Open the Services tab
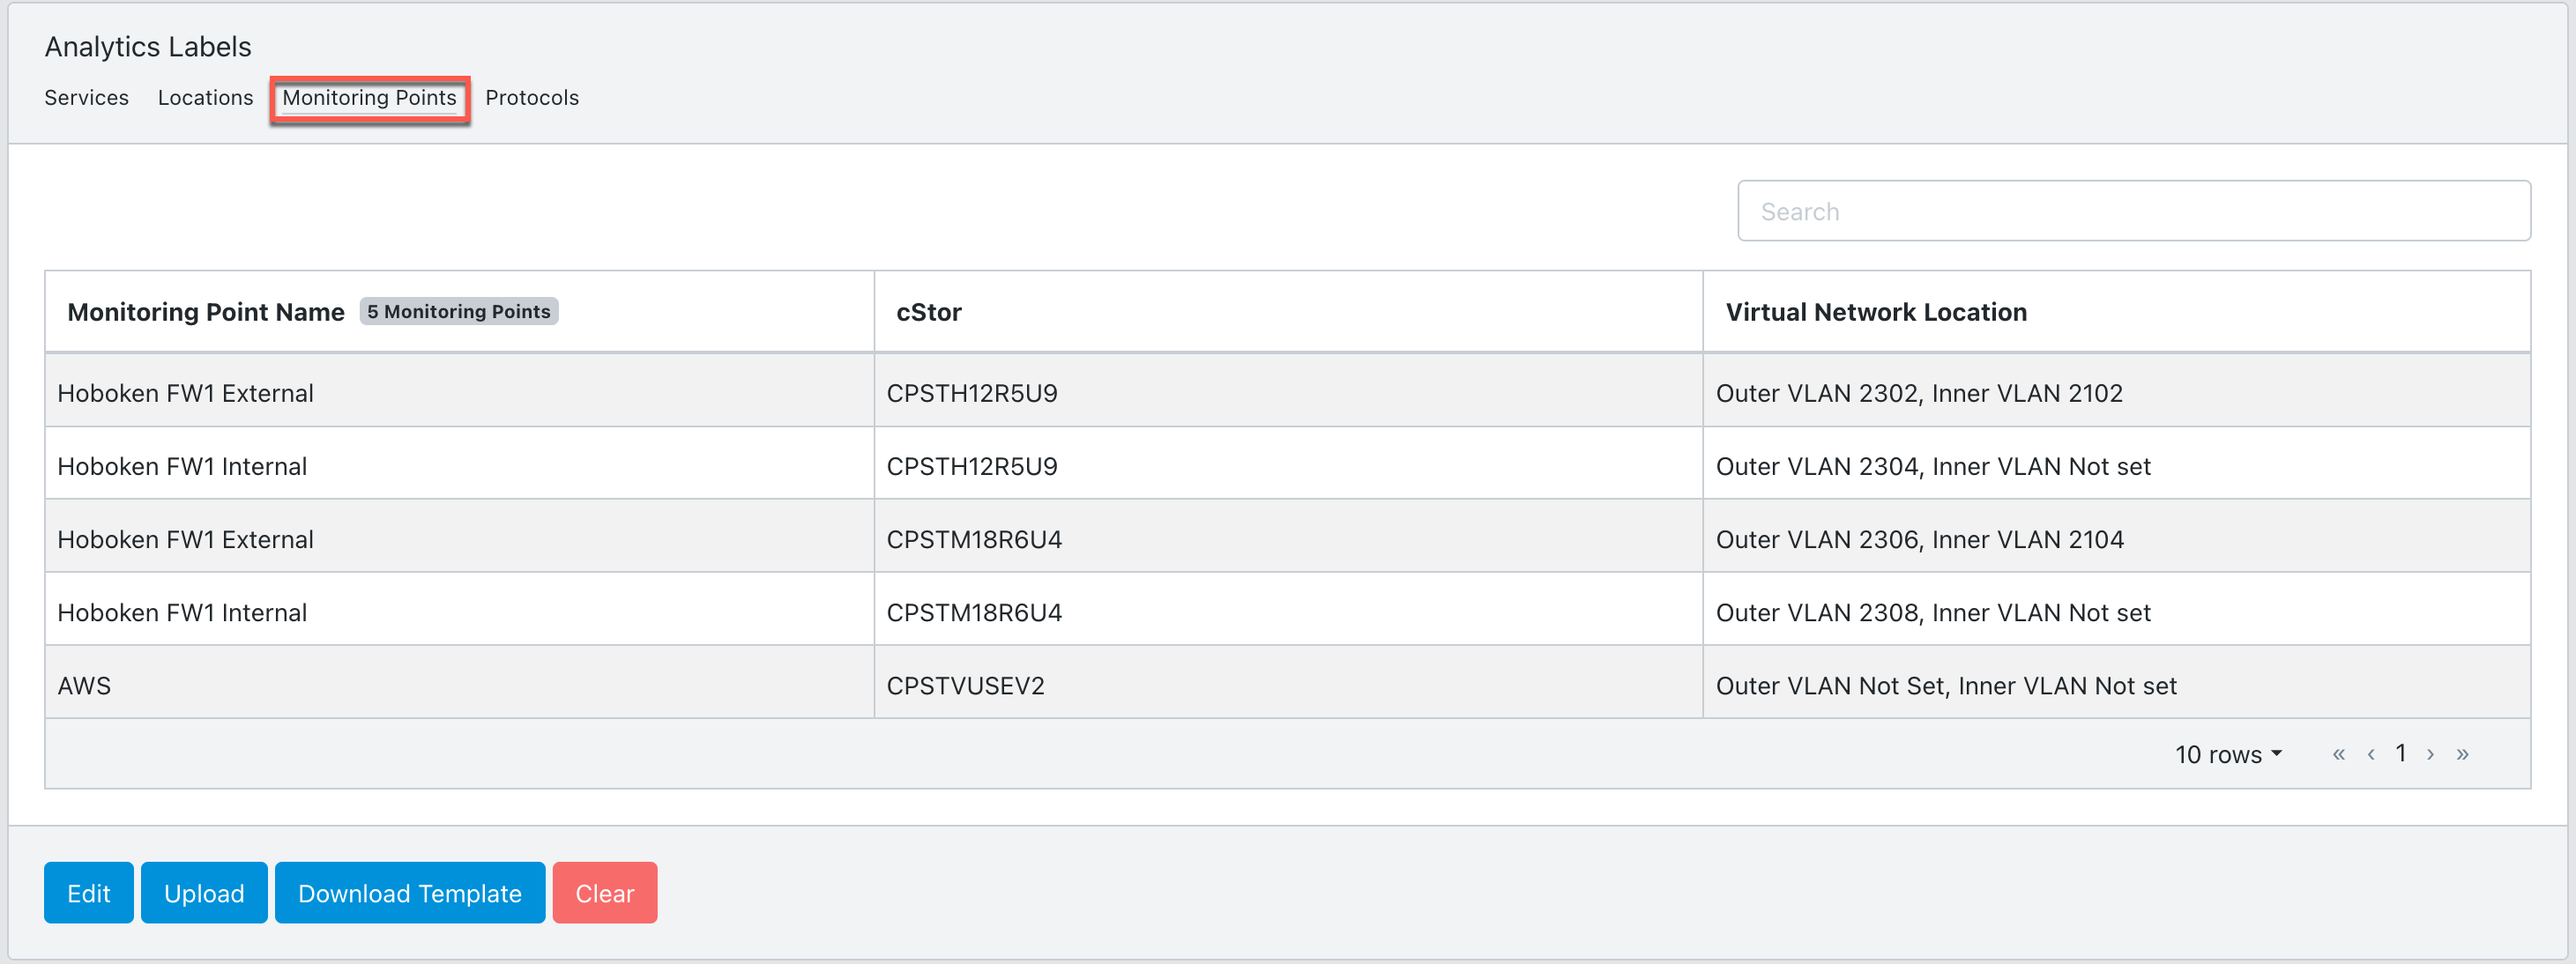The height and width of the screenshot is (964, 2576). coord(86,98)
